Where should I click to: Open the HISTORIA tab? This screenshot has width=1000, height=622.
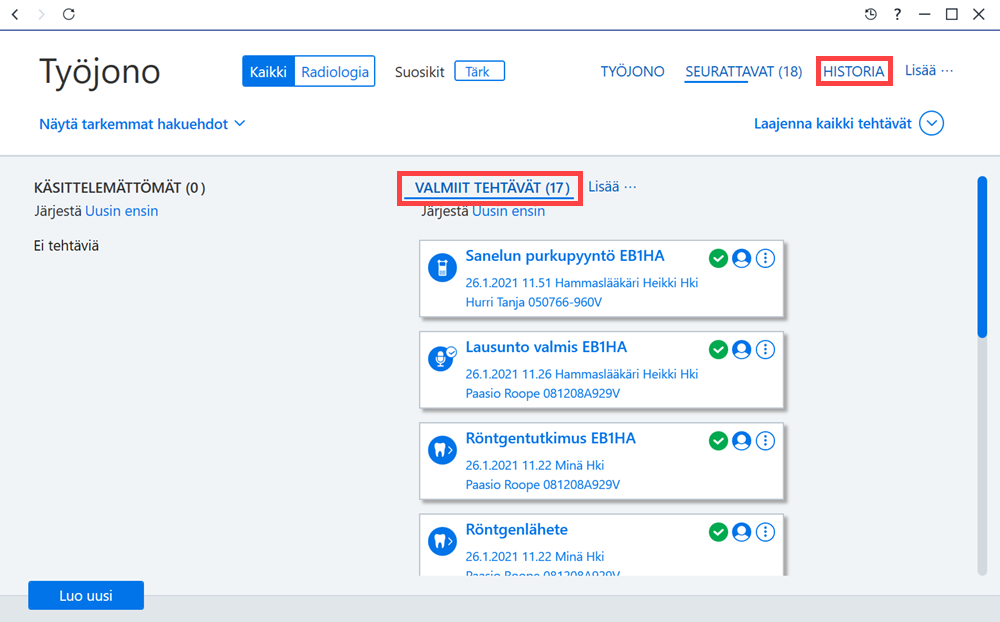point(853,71)
